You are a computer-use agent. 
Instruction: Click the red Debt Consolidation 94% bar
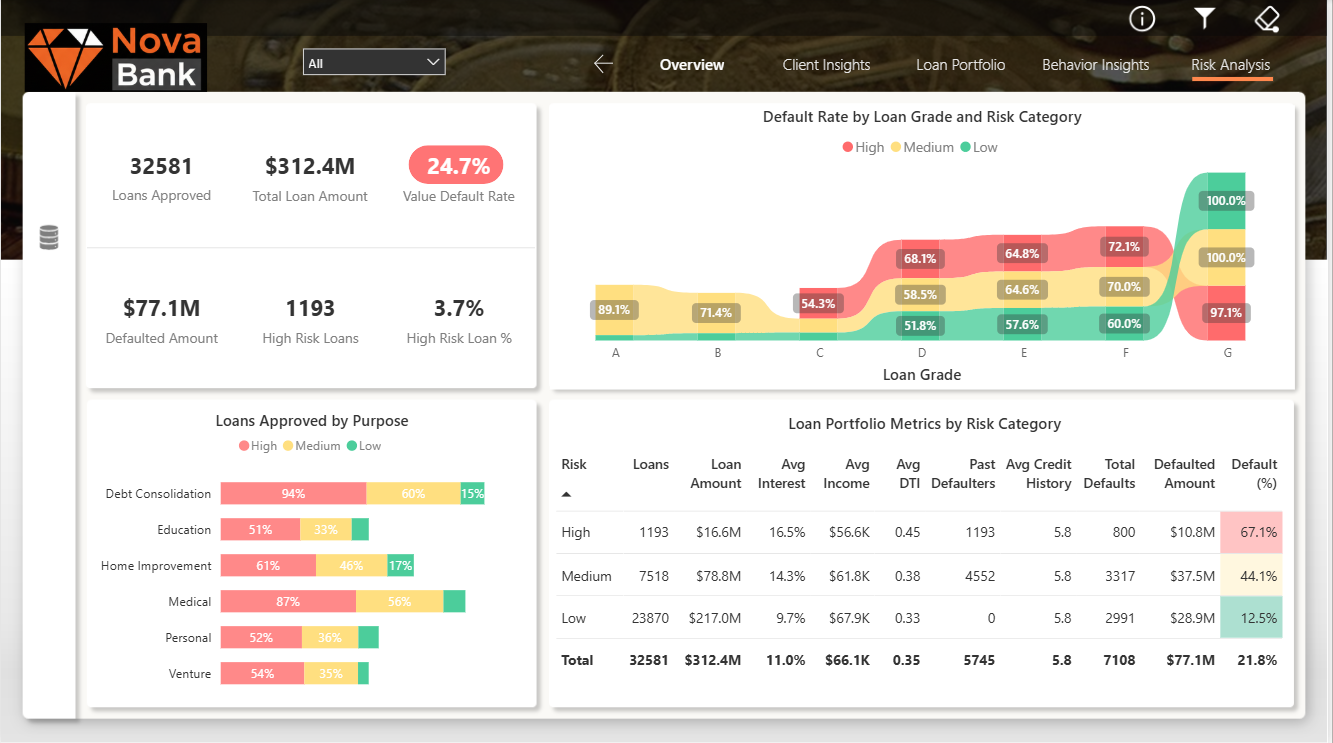coord(293,493)
